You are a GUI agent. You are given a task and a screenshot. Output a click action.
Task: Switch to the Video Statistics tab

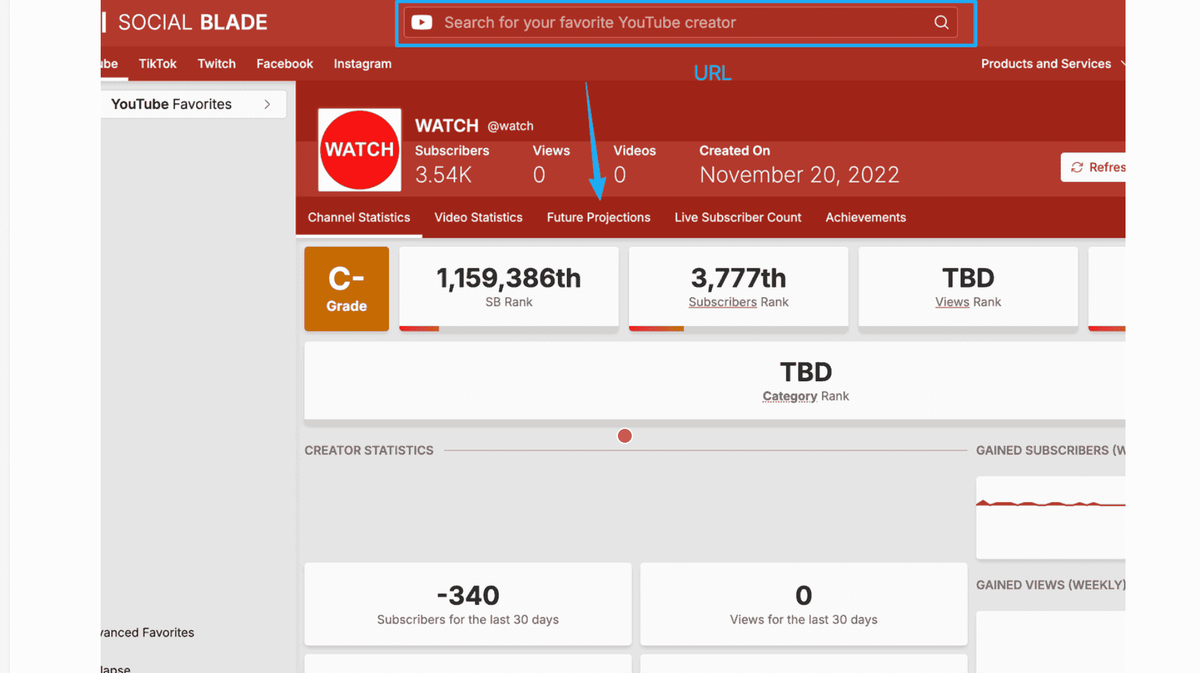[478, 217]
